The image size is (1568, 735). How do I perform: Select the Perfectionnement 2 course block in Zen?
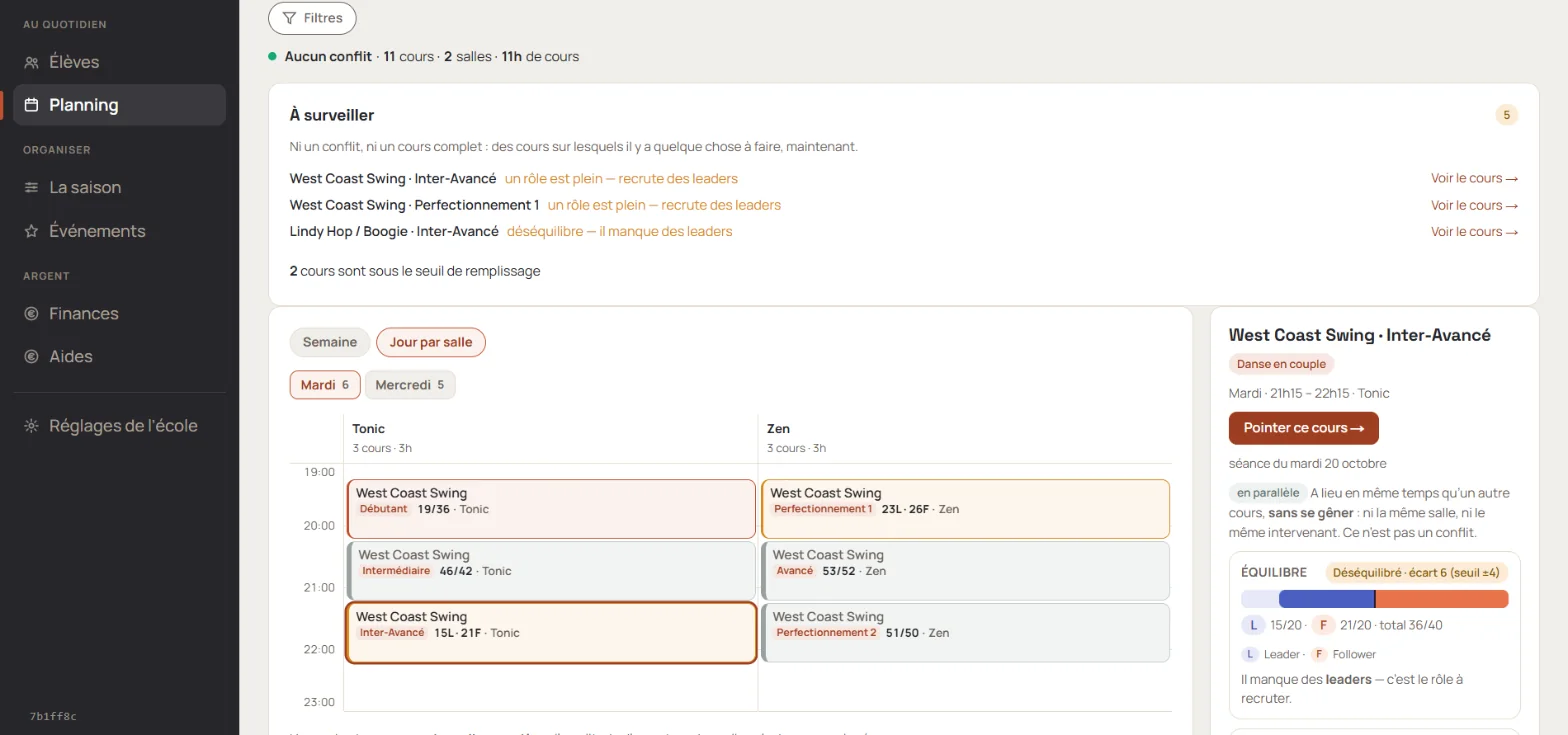coord(966,633)
